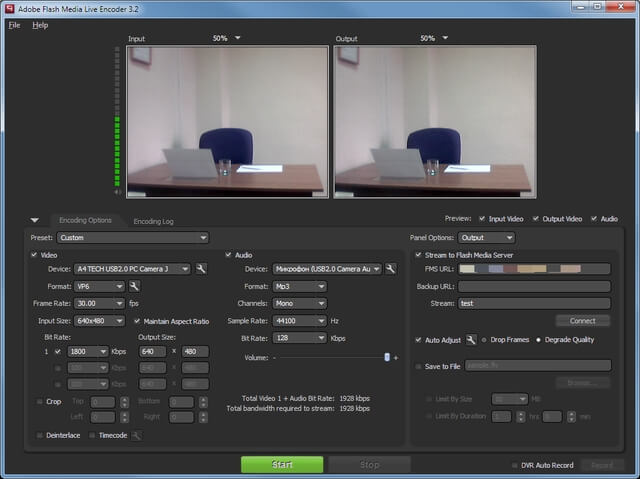Toggle Output Video preview checkbox
640x479 pixels.
[536, 219]
